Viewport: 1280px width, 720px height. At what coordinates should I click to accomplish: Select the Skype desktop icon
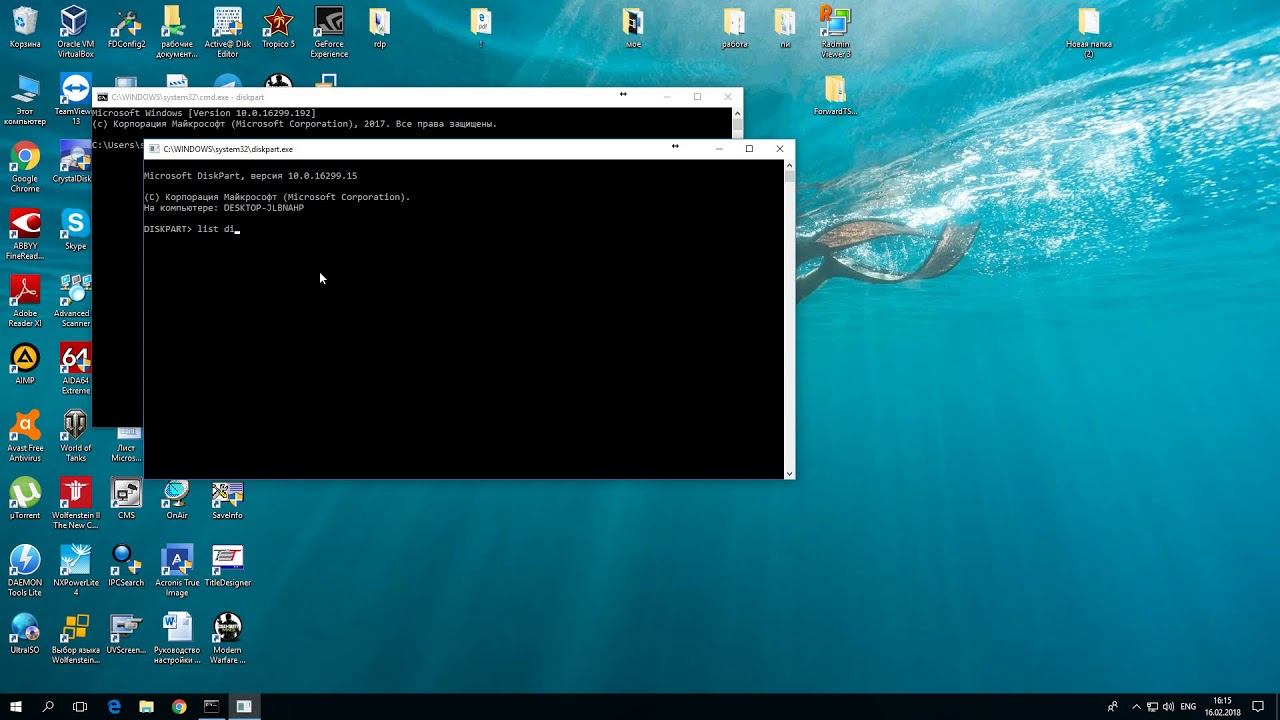75,230
